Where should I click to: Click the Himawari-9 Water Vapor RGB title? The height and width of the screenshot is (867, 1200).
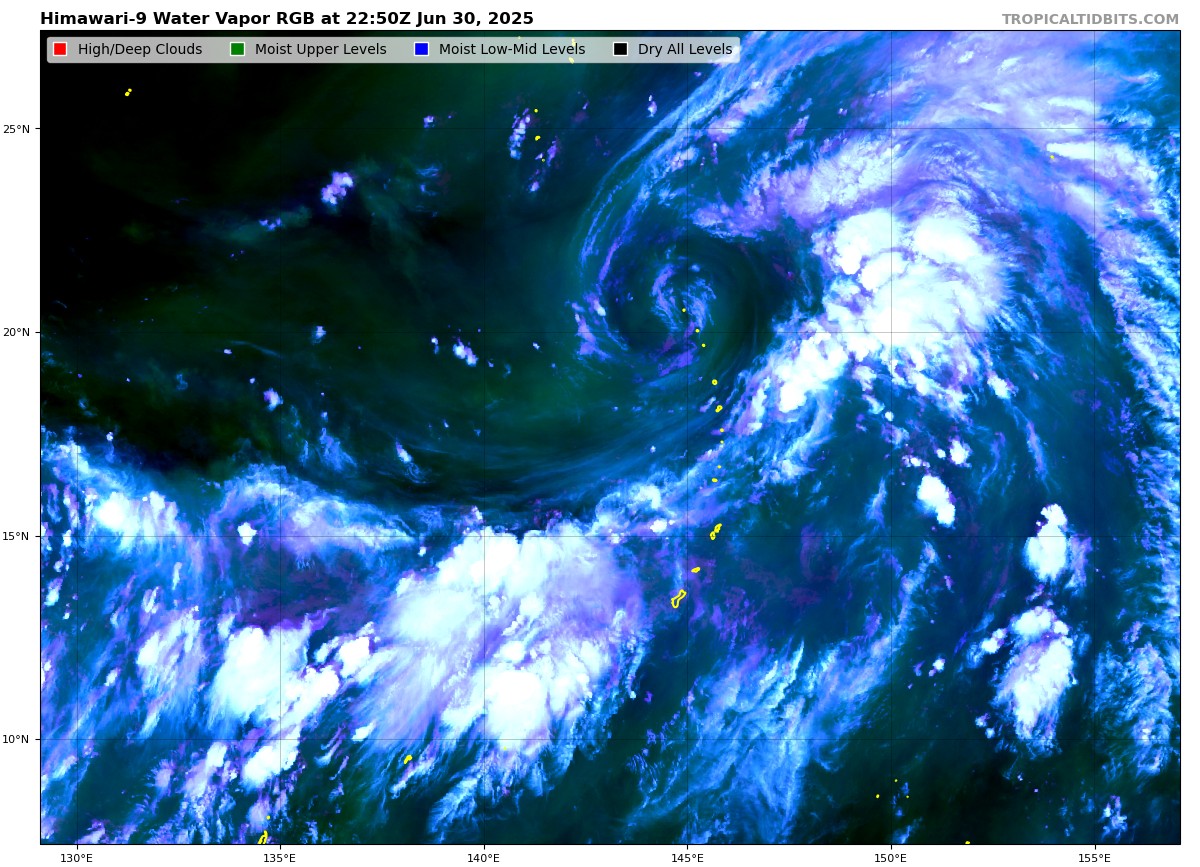[287, 19]
